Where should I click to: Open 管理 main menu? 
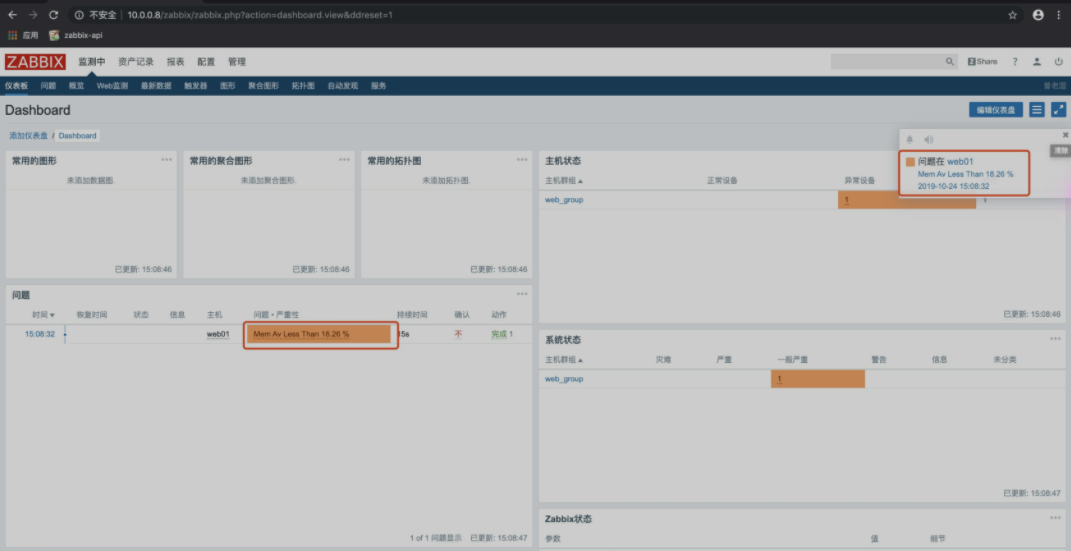(237, 61)
